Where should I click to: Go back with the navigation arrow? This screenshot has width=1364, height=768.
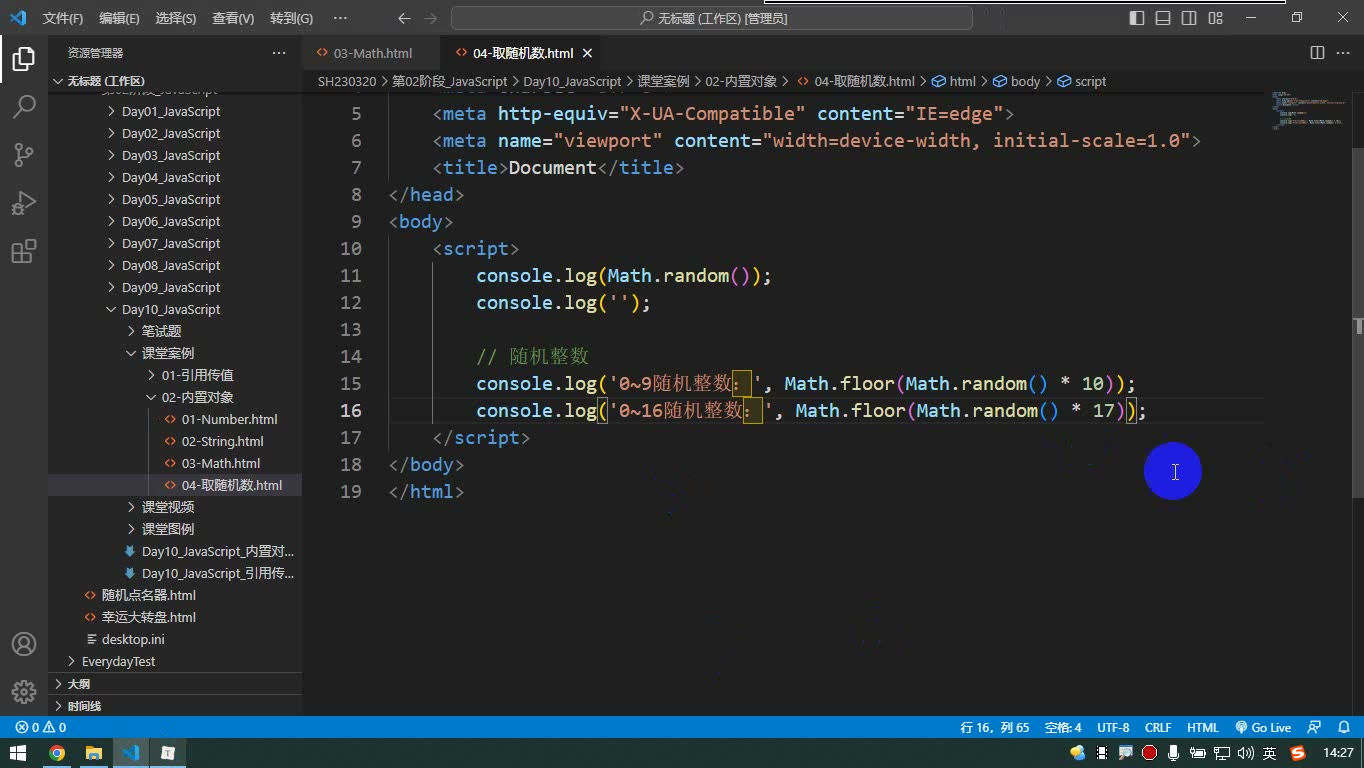pyautogui.click(x=404, y=18)
